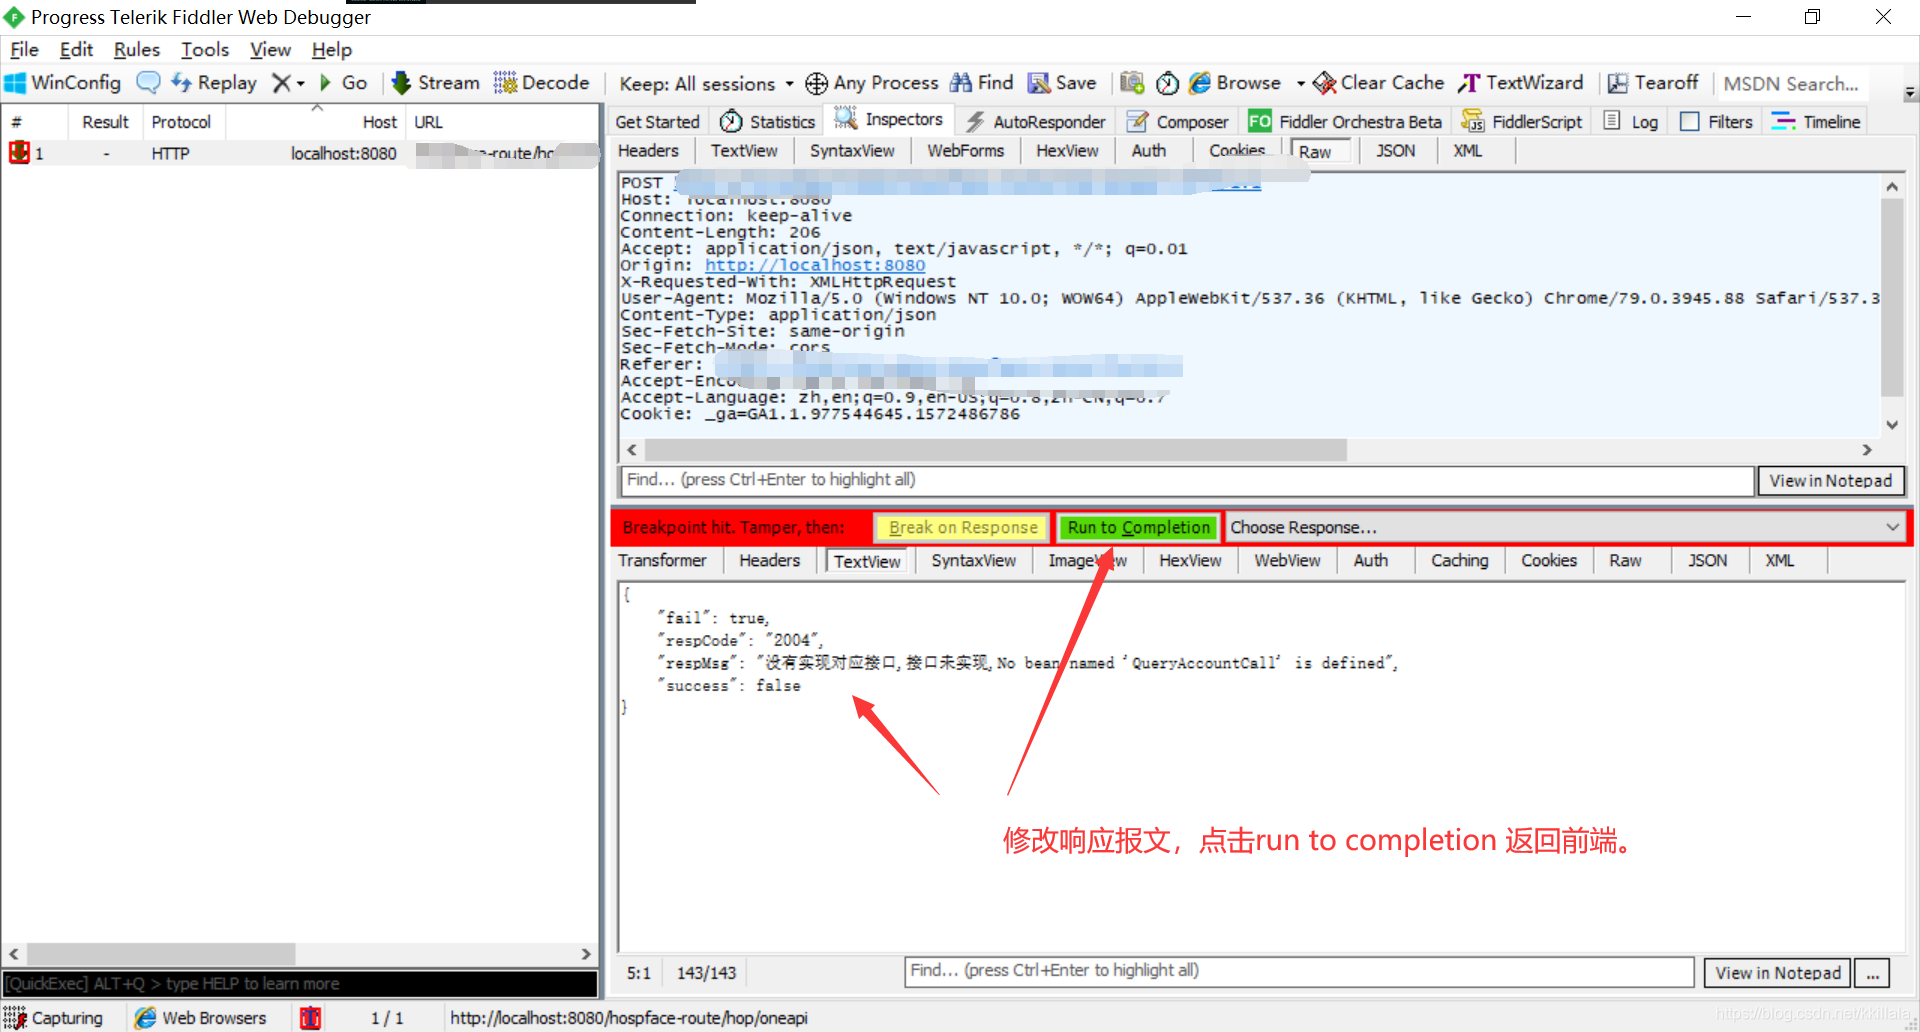Viewport: 1920px width, 1032px height.
Task: Open the Help menu
Action: pos(331,50)
